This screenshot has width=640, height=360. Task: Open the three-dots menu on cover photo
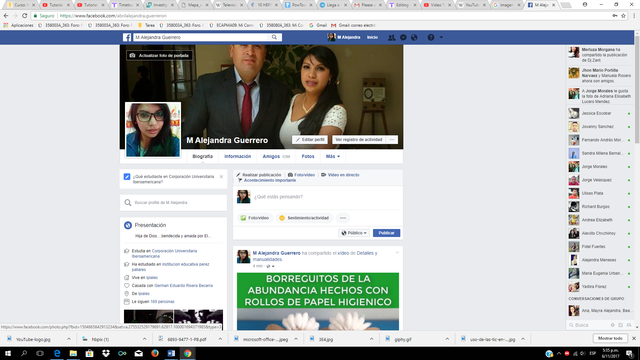point(392,140)
